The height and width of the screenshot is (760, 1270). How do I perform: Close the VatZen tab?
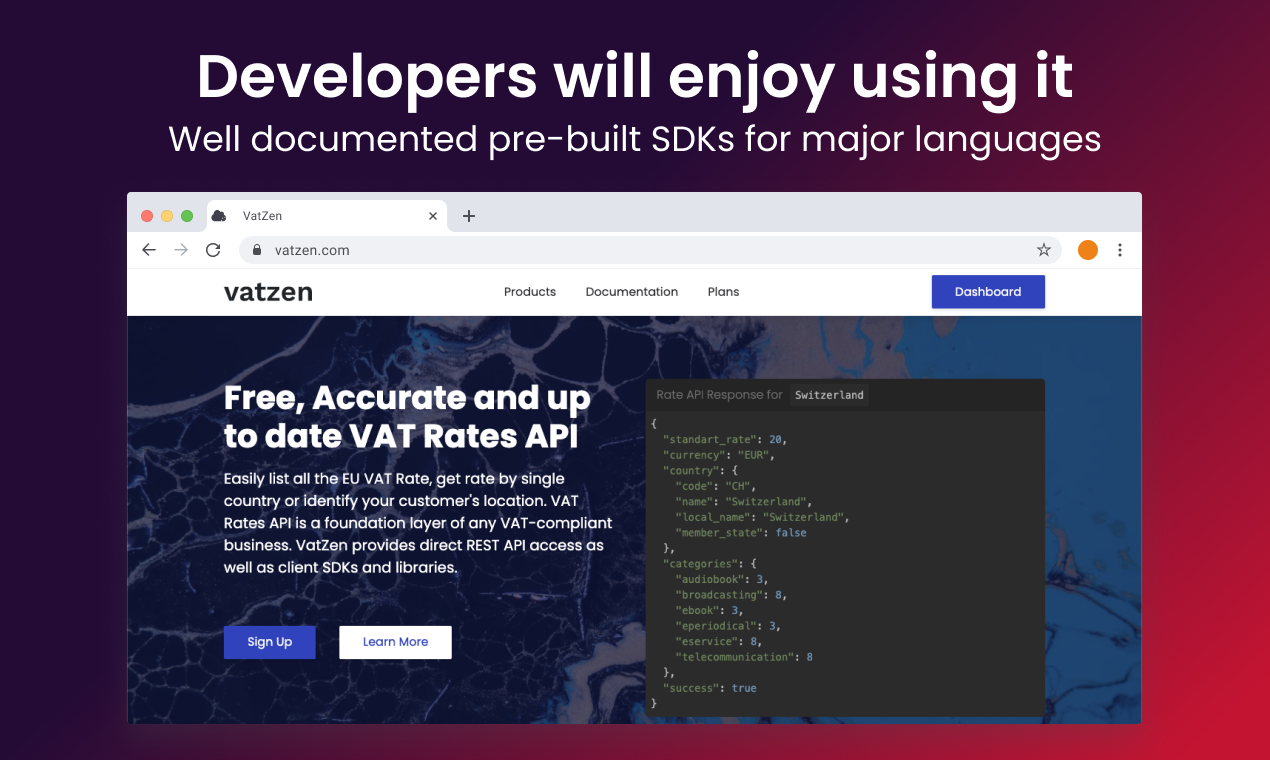[433, 216]
